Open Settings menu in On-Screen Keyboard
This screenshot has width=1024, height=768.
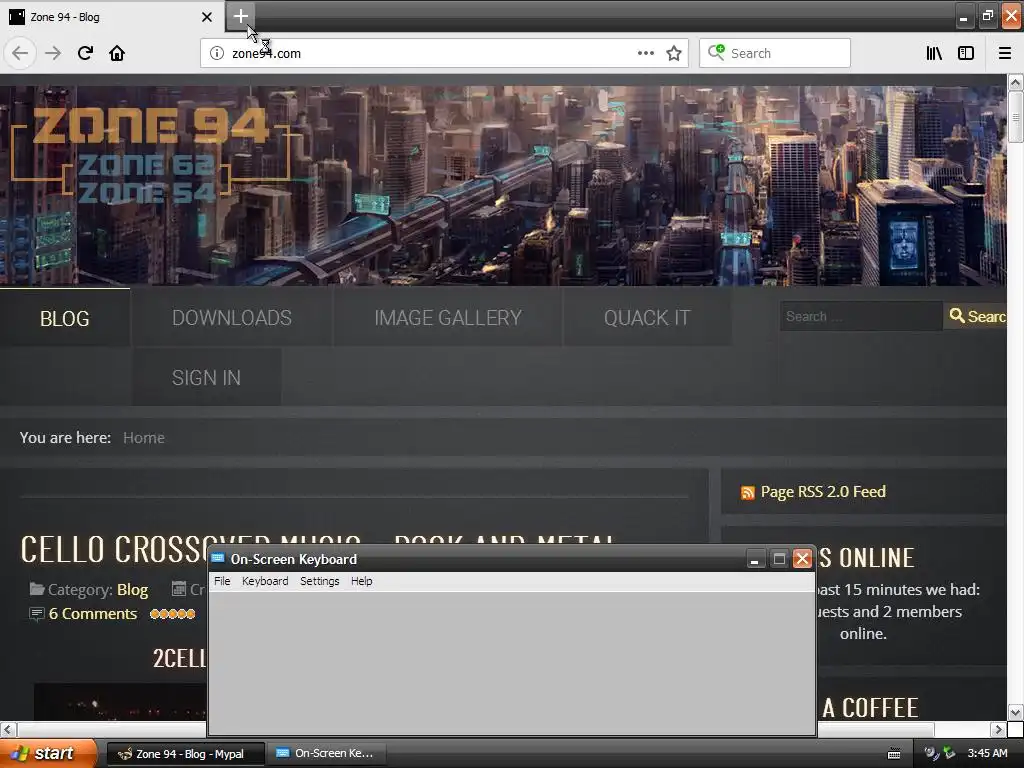319,581
